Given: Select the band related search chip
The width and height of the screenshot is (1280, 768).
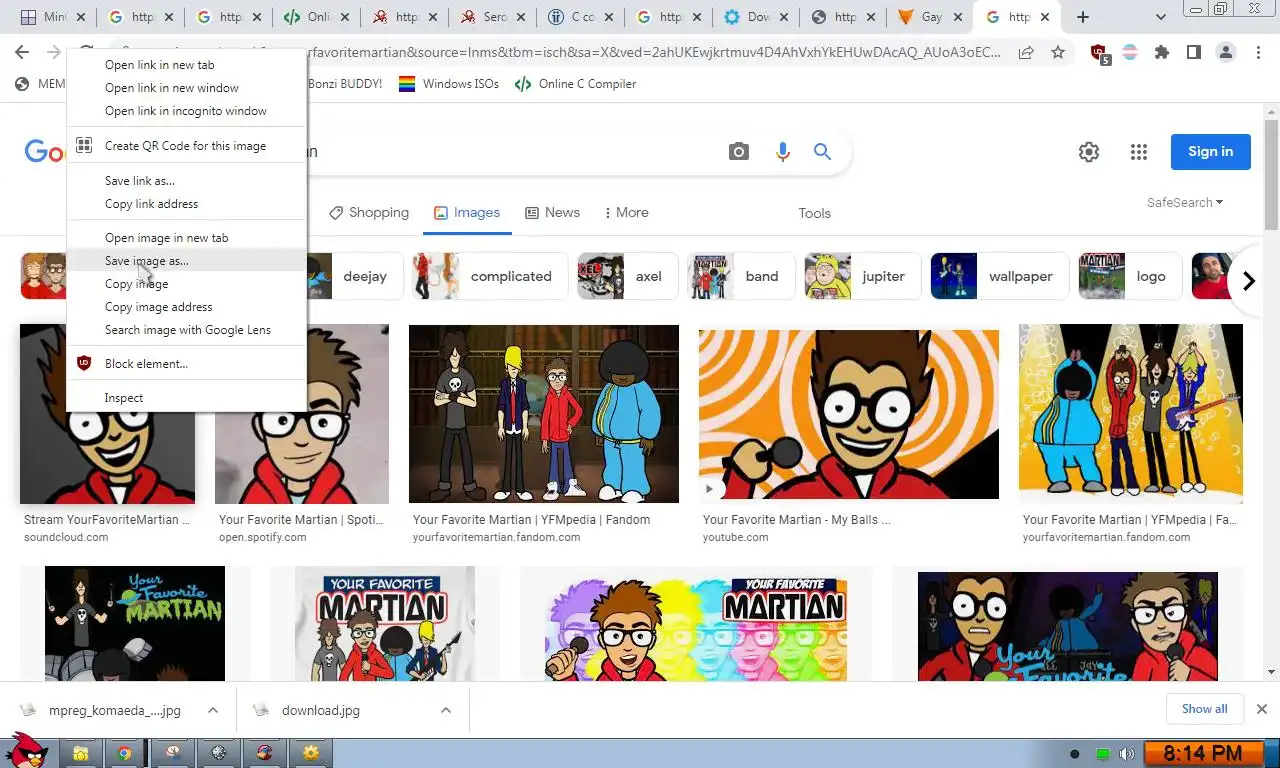Looking at the screenshot, I should coord(741,276).
